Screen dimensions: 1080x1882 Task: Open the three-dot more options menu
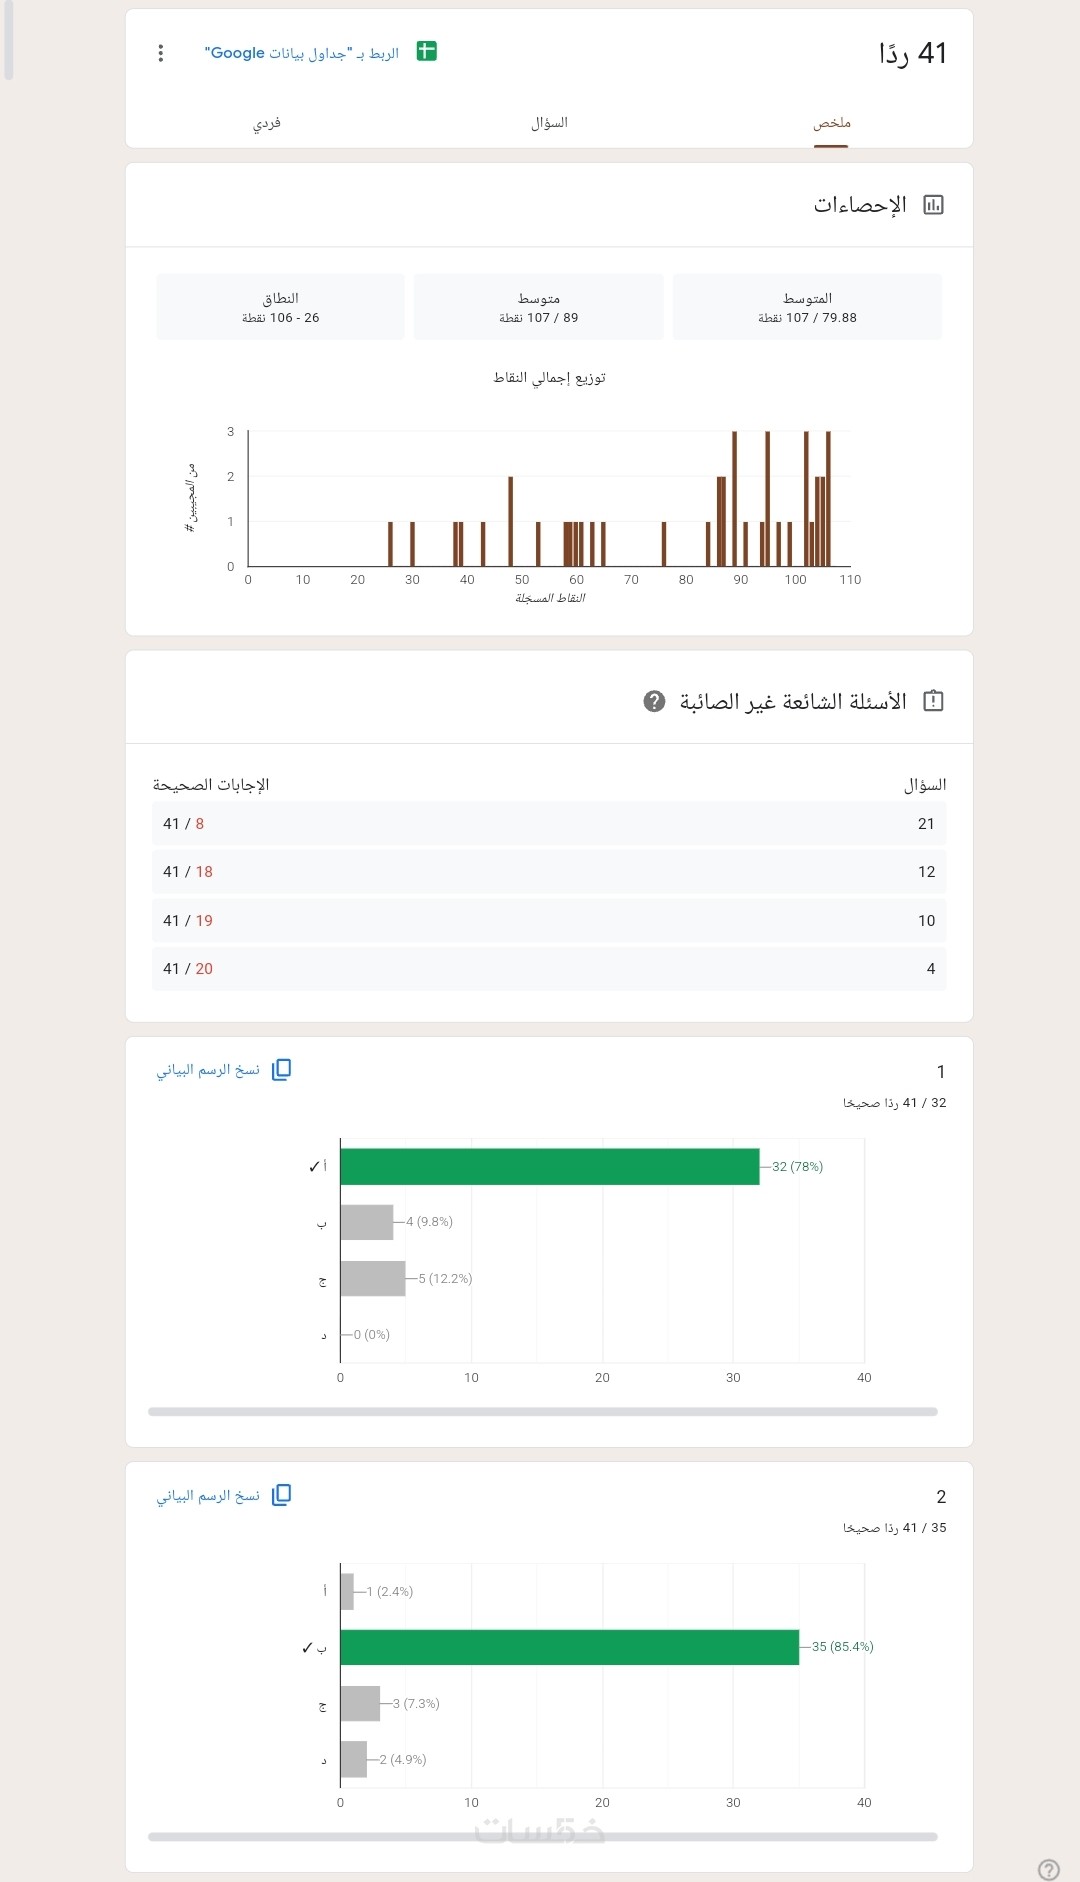[161, 53]
